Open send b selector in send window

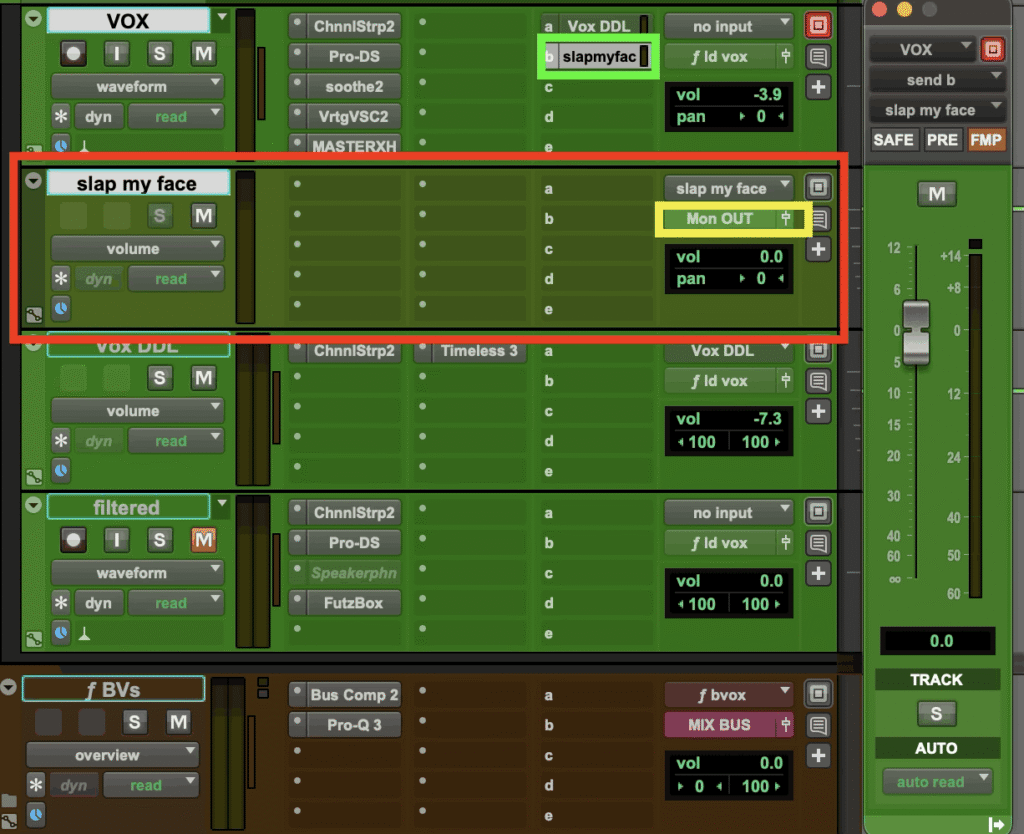(x=937, y=80)
